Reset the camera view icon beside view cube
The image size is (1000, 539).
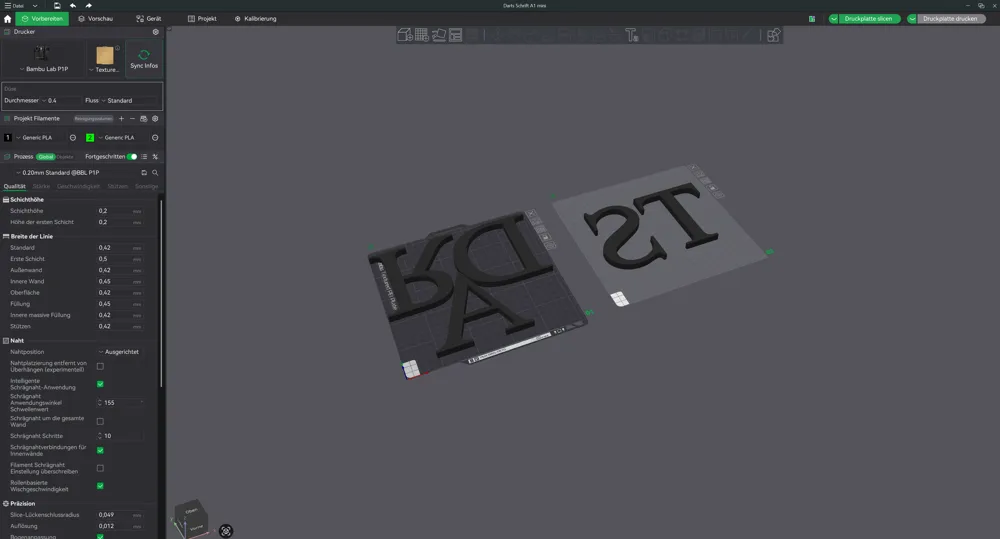tap(226, 531)
